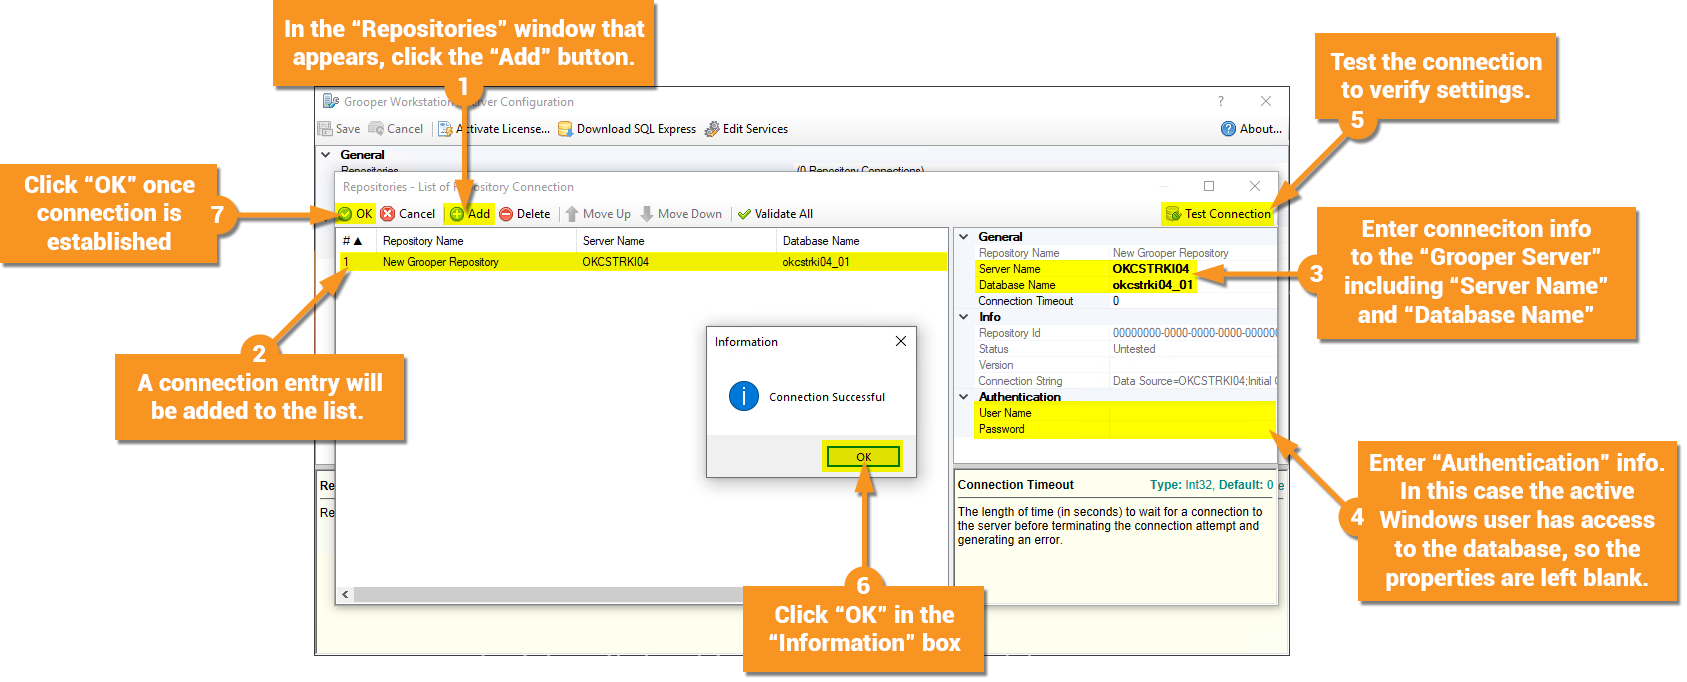Click the horizontal scrollbar left arrow in the list
Image resolution: width=1687 pixels, height=682 pixels.
(x=345, y=594)
